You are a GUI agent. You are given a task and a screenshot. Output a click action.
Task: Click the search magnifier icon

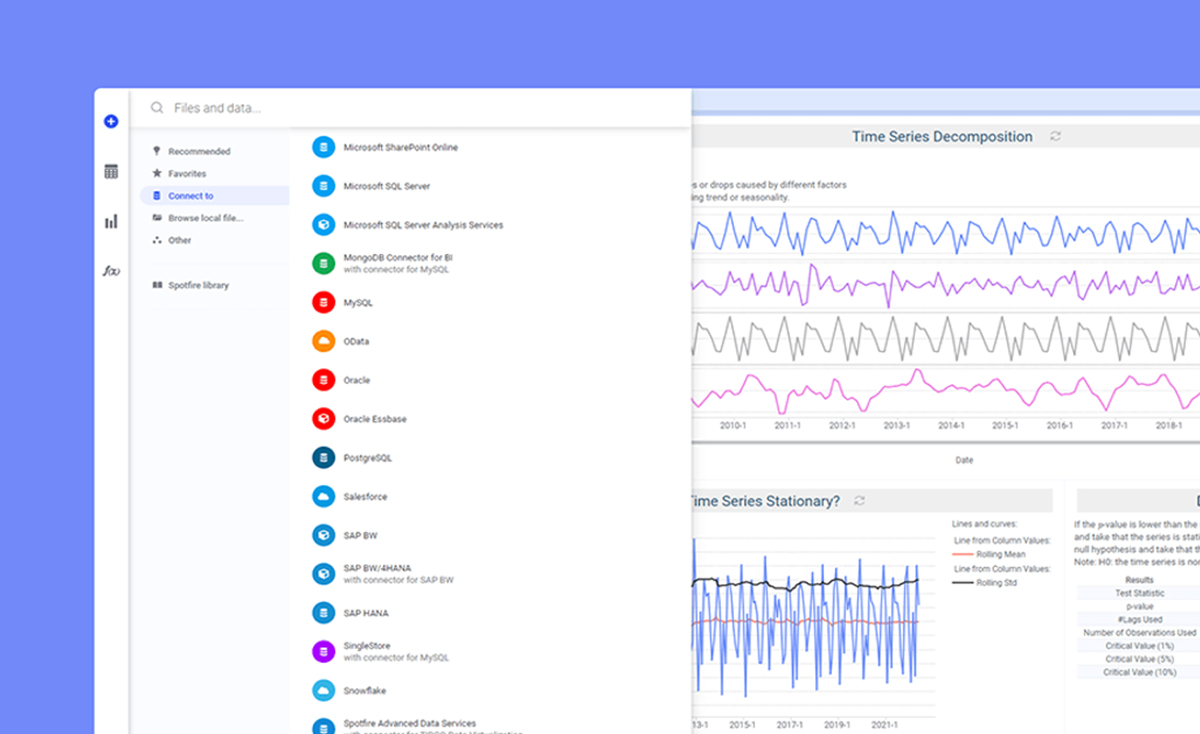(x=157, y=108)
